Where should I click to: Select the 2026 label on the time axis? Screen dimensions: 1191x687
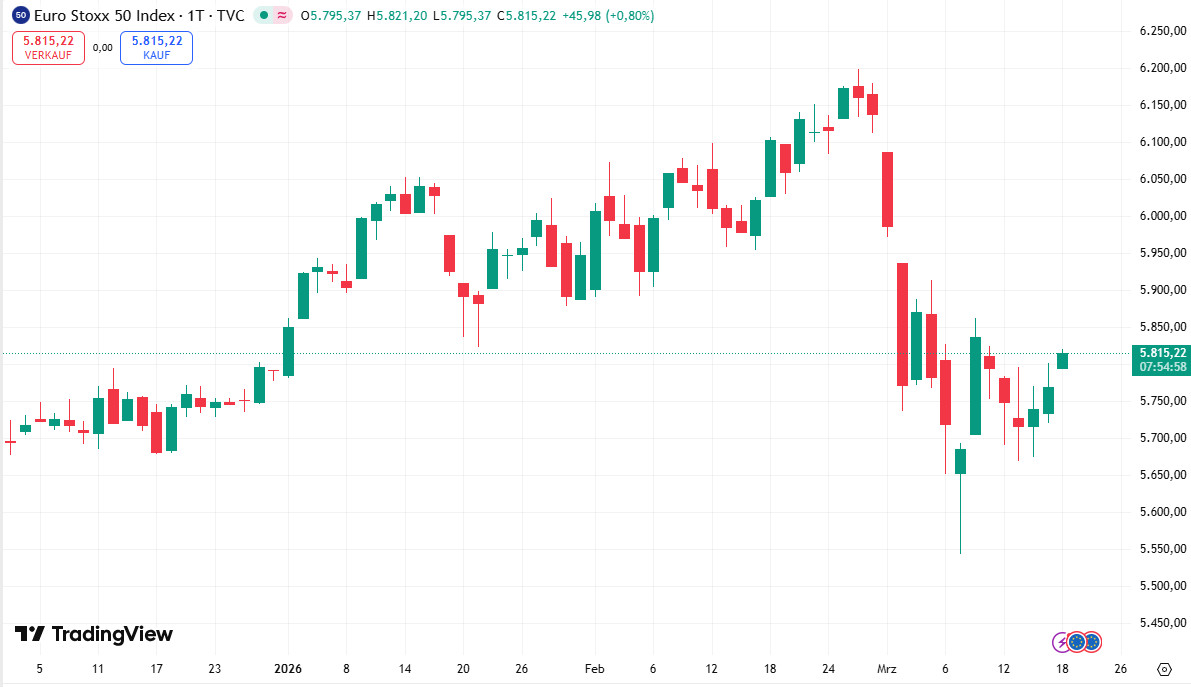point(290,669)
